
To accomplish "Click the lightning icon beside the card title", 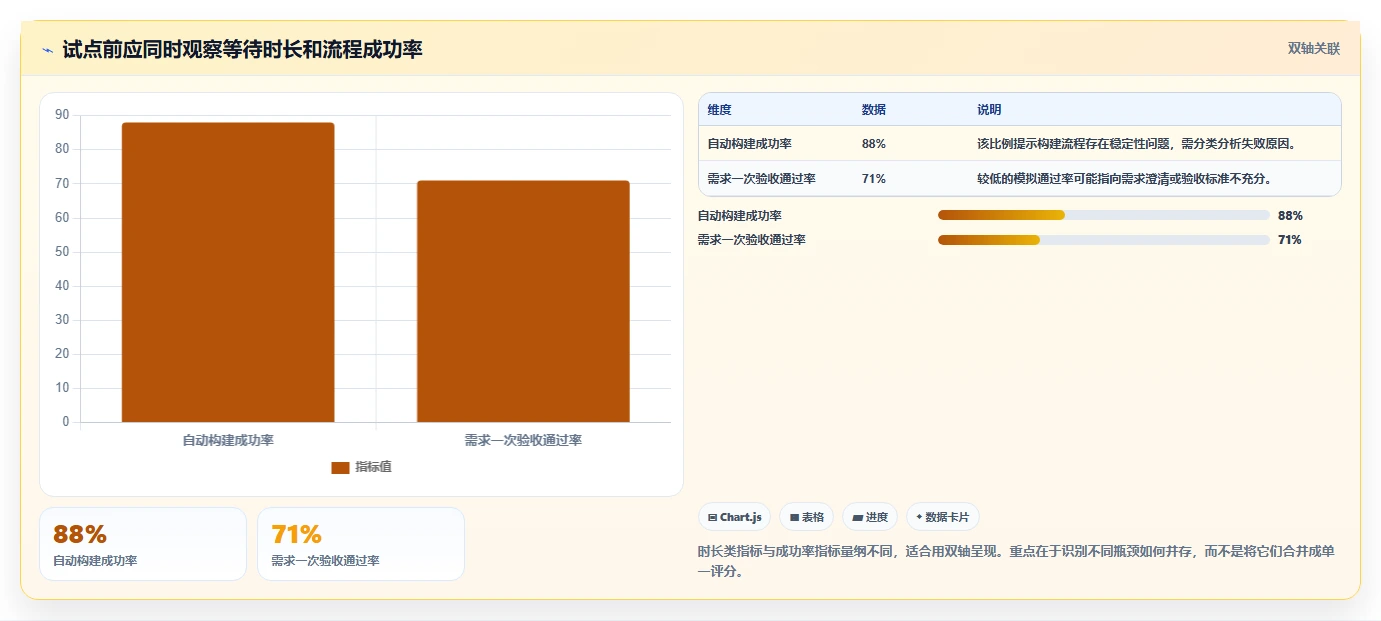I will (x=48, y=50).
